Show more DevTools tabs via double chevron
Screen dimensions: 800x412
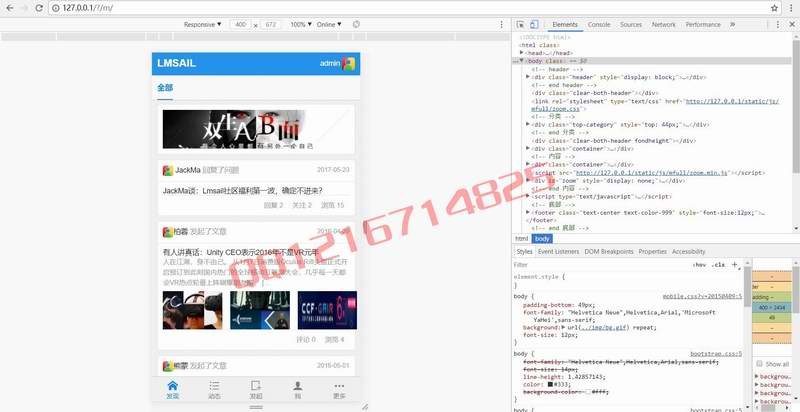tap(733, 24)
